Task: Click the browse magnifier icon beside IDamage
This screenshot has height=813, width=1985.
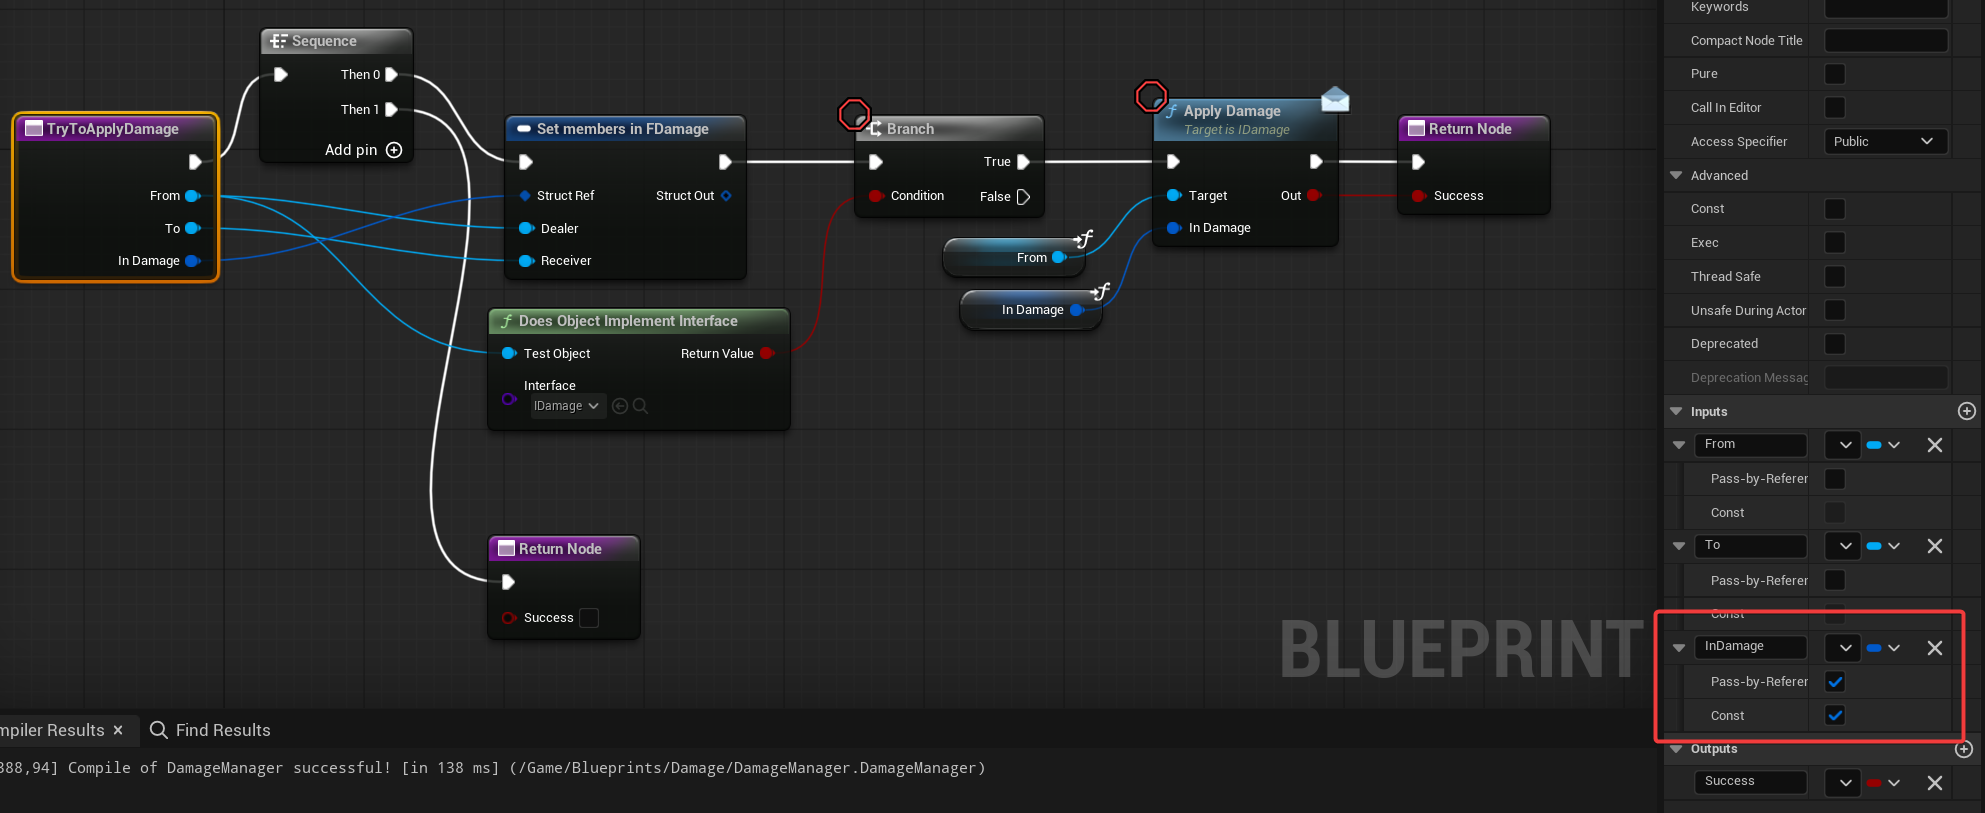Action: point(641,406)
